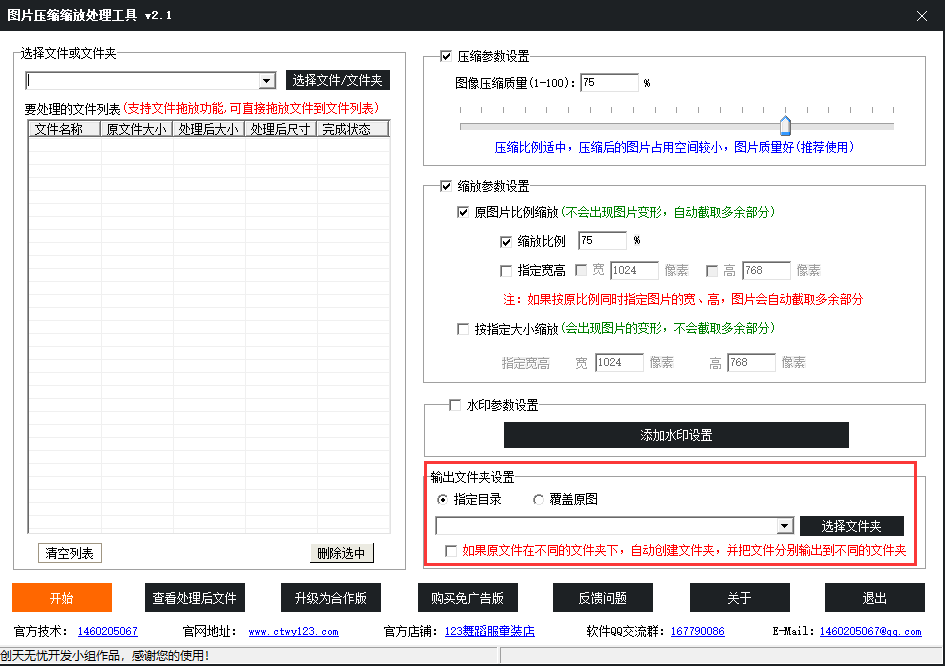Image resolution: width=947 pixels, height=666 pixels.
Task: Open the www.ctwy123.com website link
Action: (x=293, y=632)
